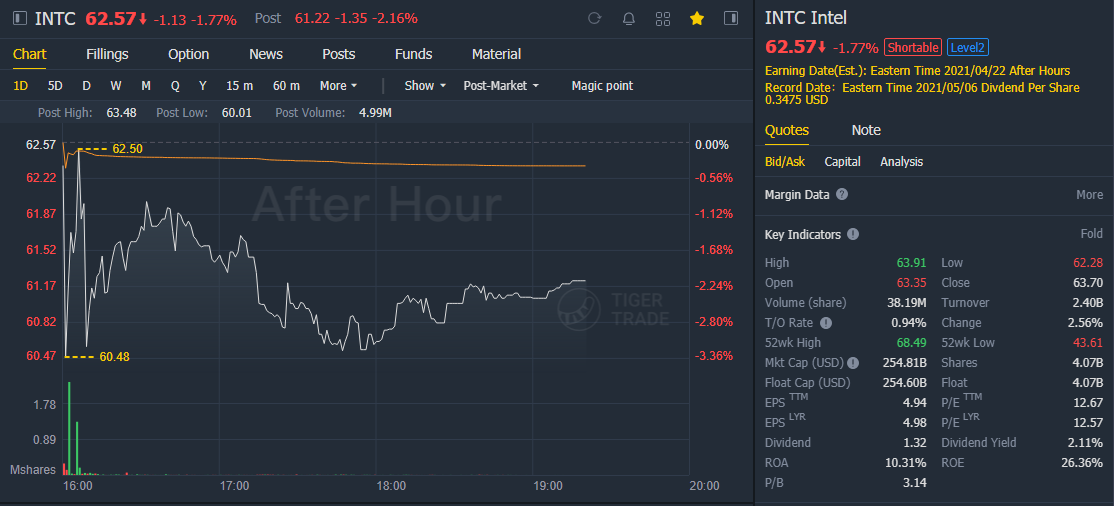
Task: Click the Post Volume 4.99M value
Action: (x=377, y=112)
